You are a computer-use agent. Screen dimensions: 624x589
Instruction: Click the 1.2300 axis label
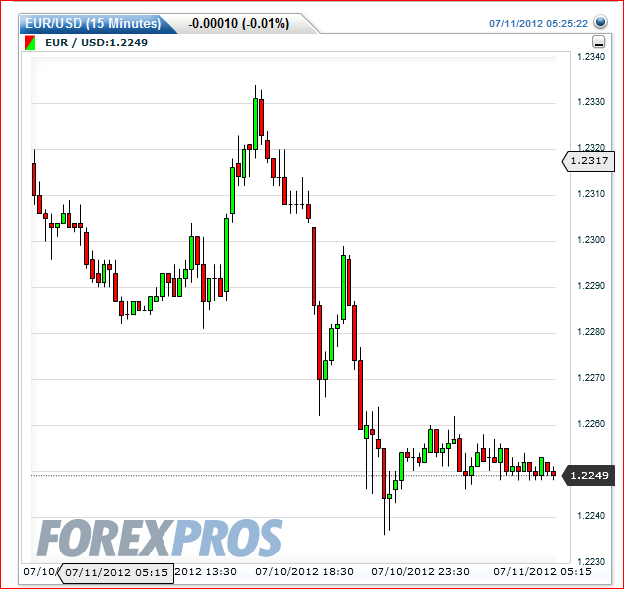(x=591, y=240)
